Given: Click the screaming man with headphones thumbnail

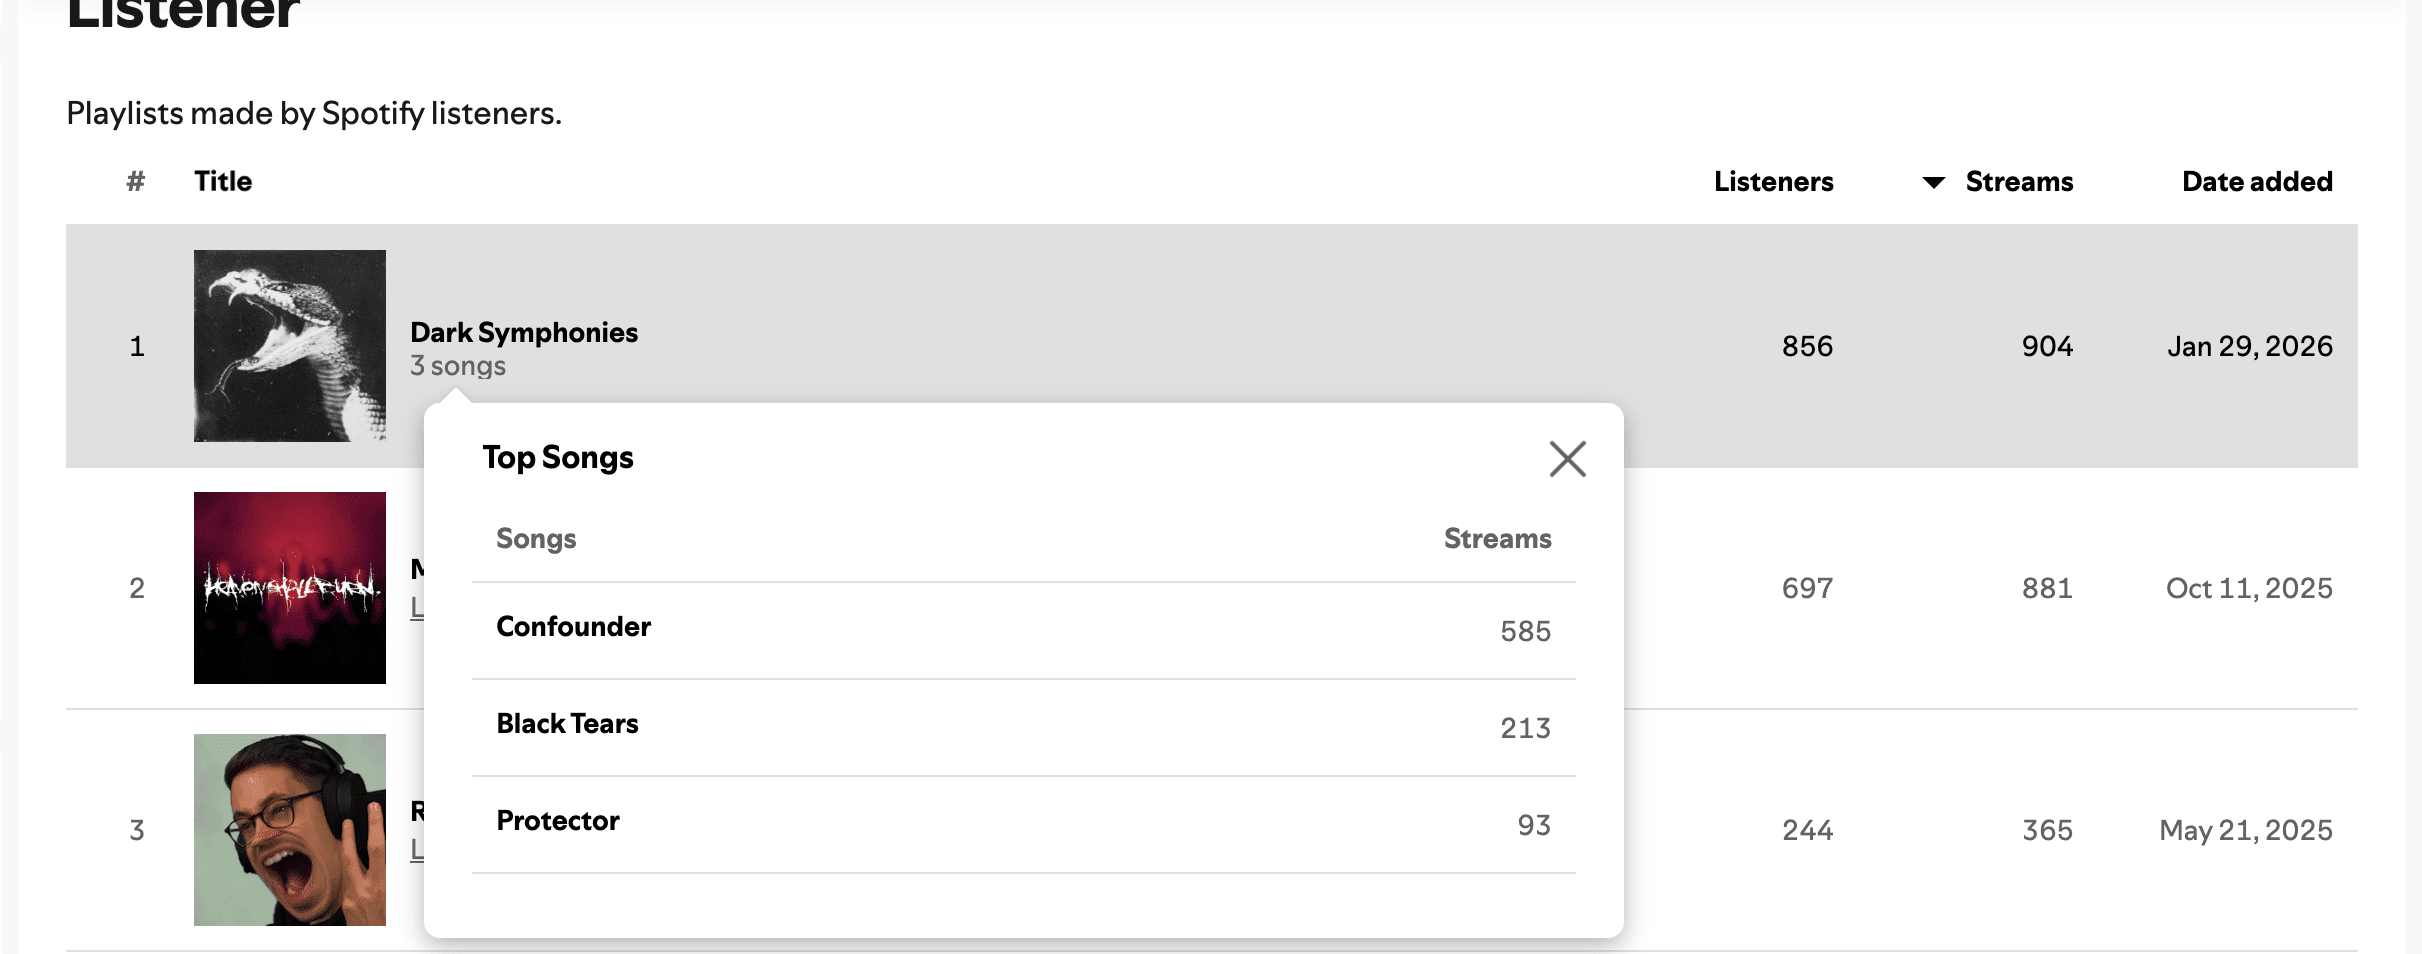Looking at the screenshot, I should pos(290,830).
